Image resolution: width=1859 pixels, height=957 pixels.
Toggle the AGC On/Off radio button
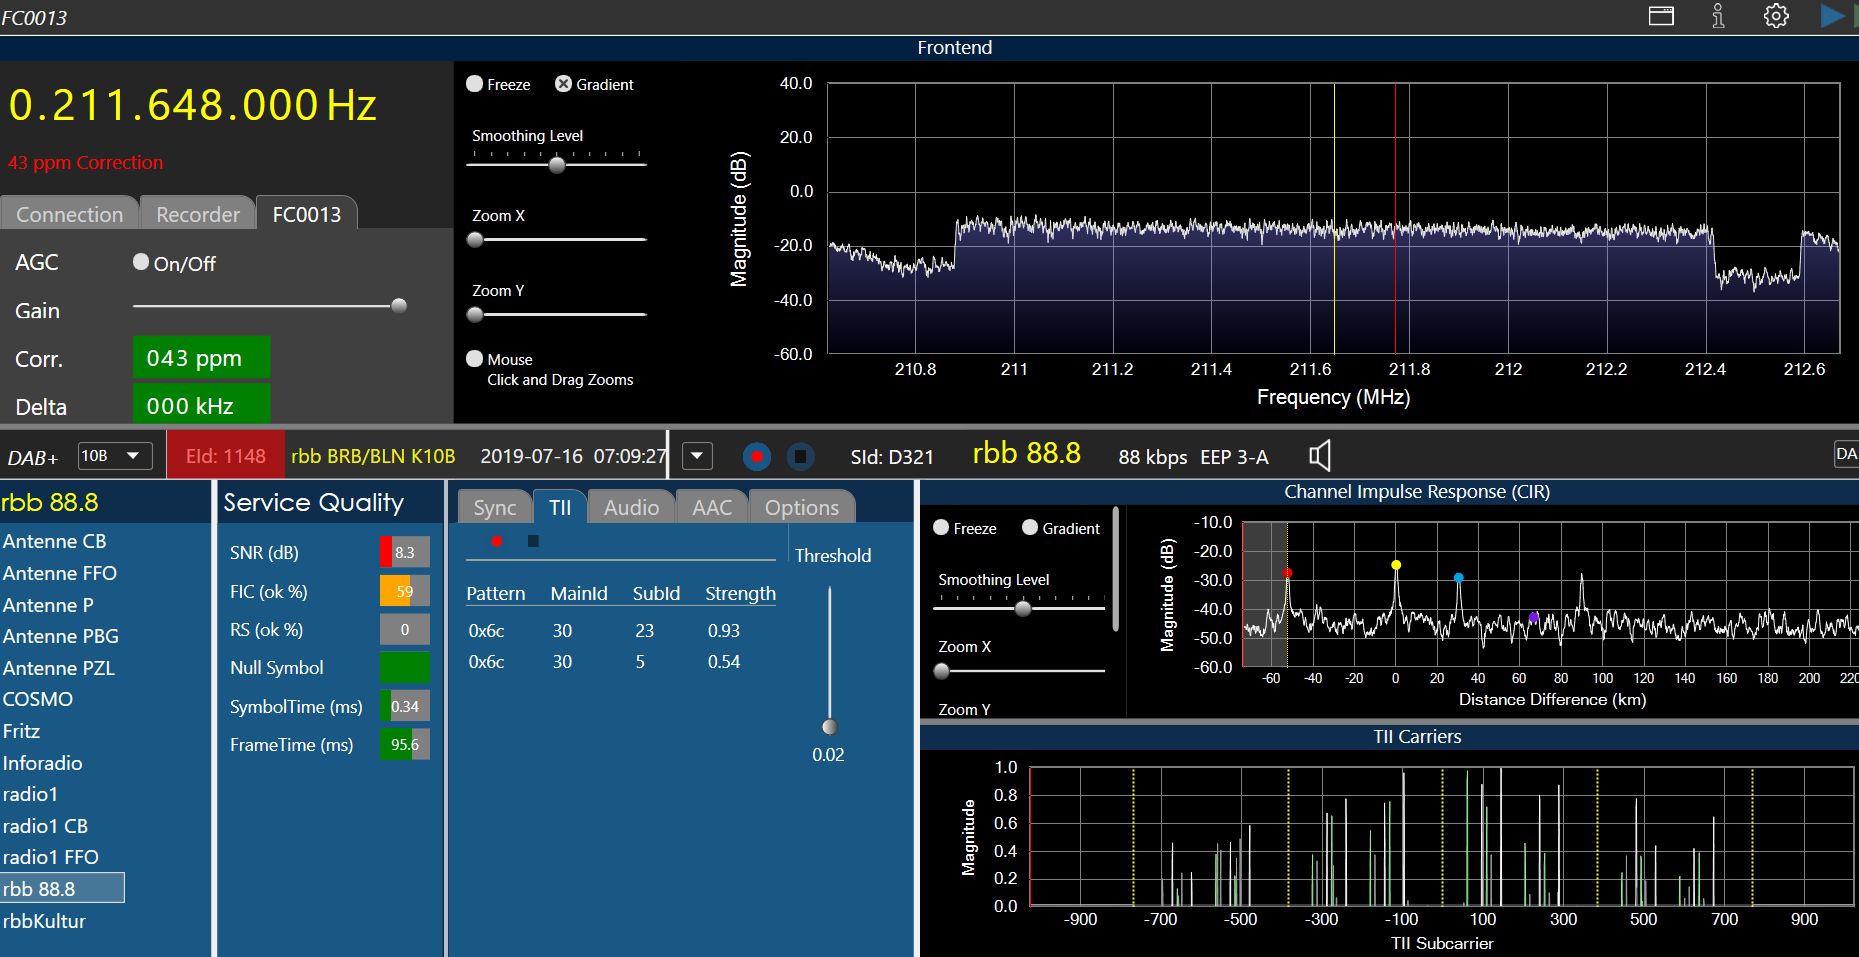[x=141, y=262]
